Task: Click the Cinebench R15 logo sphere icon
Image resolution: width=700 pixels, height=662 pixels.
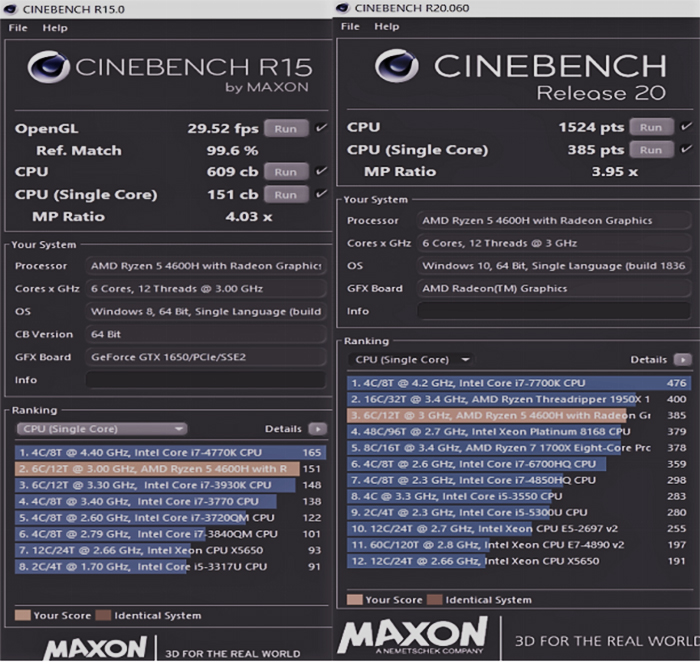Action: 49,67
